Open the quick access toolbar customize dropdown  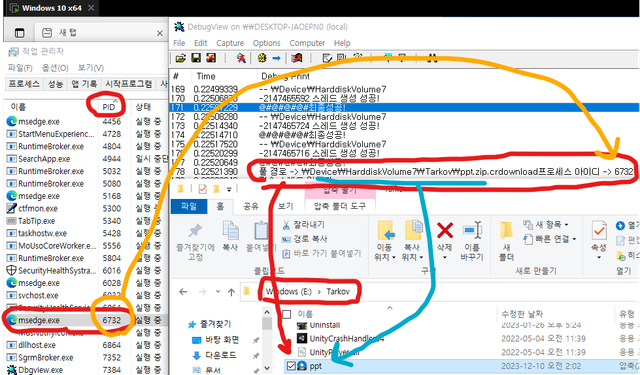pos(229,189)
